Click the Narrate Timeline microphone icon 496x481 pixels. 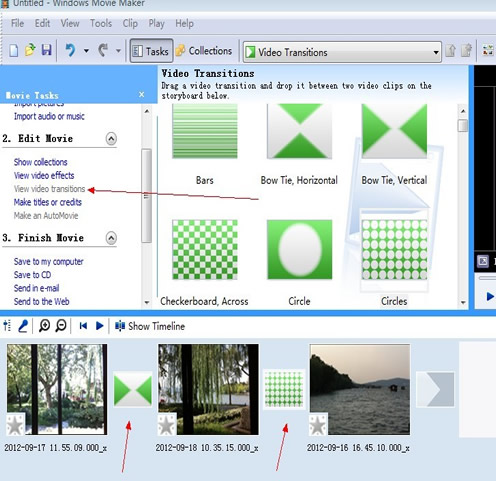pyautogui.click(x=23, y=326)
